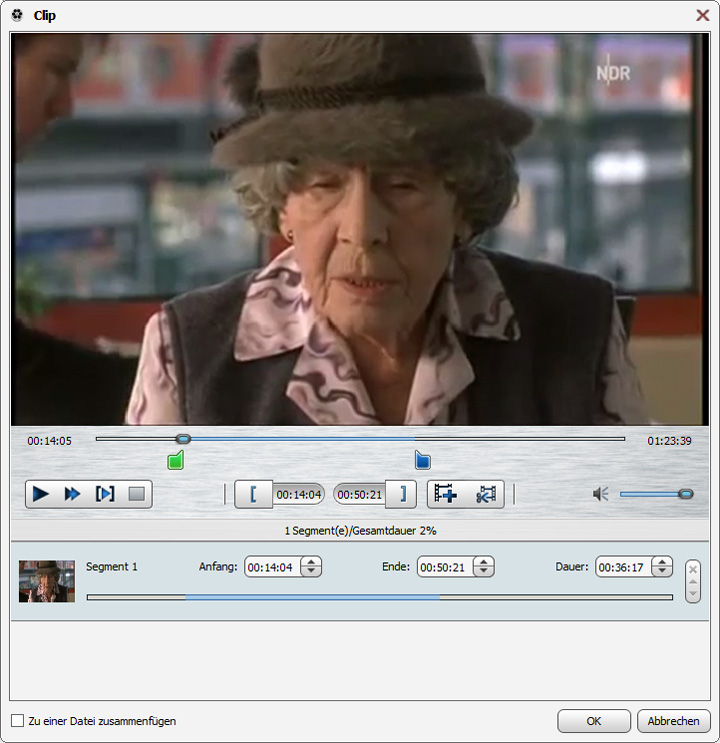Click the start time field showing 00:14:04
The width and height of the screenshot is (720, 743).
pos(299,495)
